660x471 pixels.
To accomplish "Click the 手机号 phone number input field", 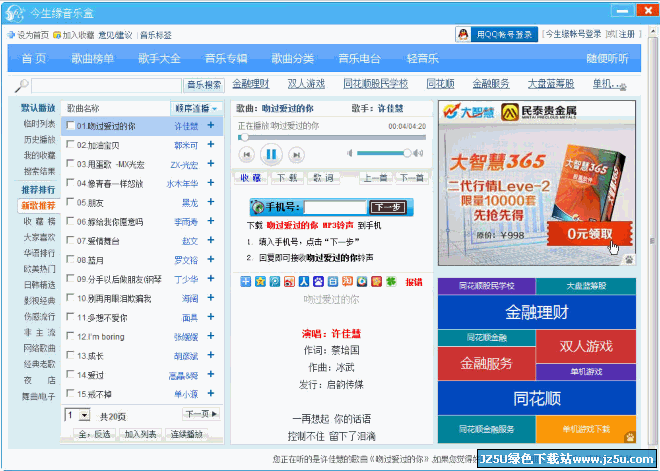I will (x=335, y=207).
